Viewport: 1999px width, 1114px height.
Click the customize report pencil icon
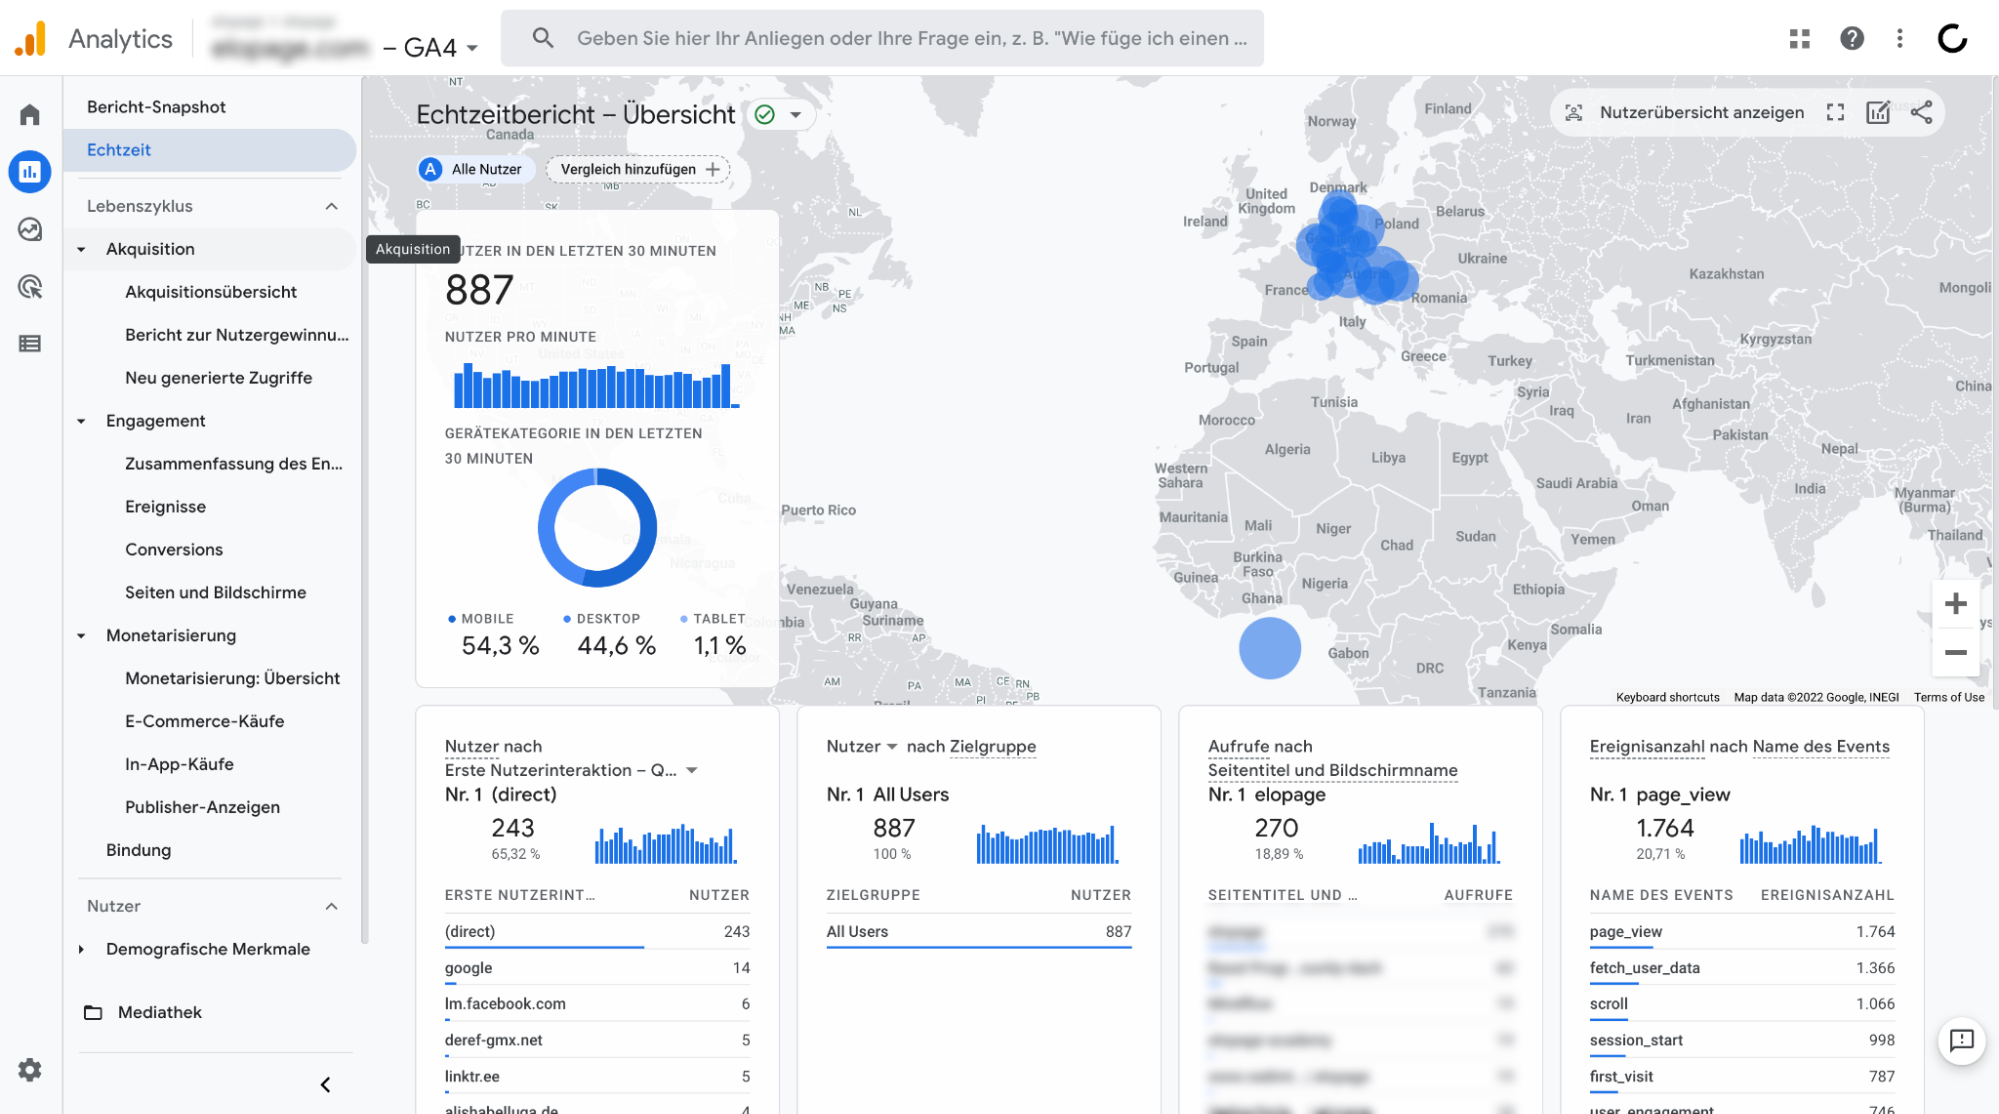click(1878, 112)
